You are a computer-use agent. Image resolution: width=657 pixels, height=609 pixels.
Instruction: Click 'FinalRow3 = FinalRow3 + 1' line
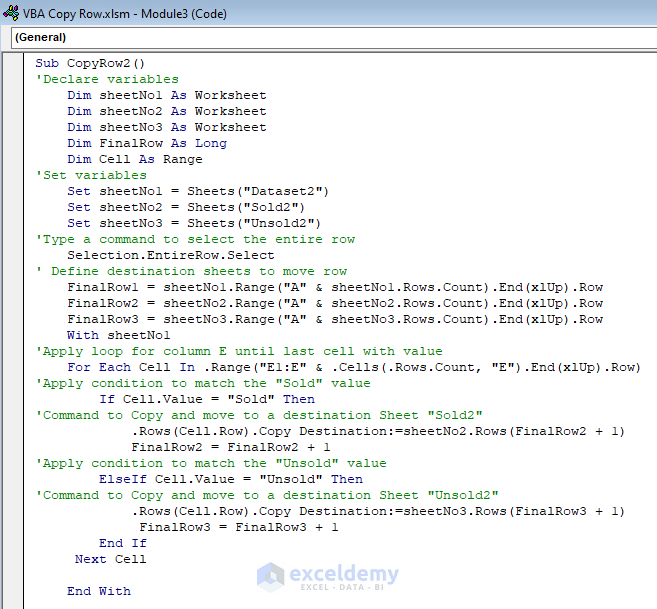[239, 527]
